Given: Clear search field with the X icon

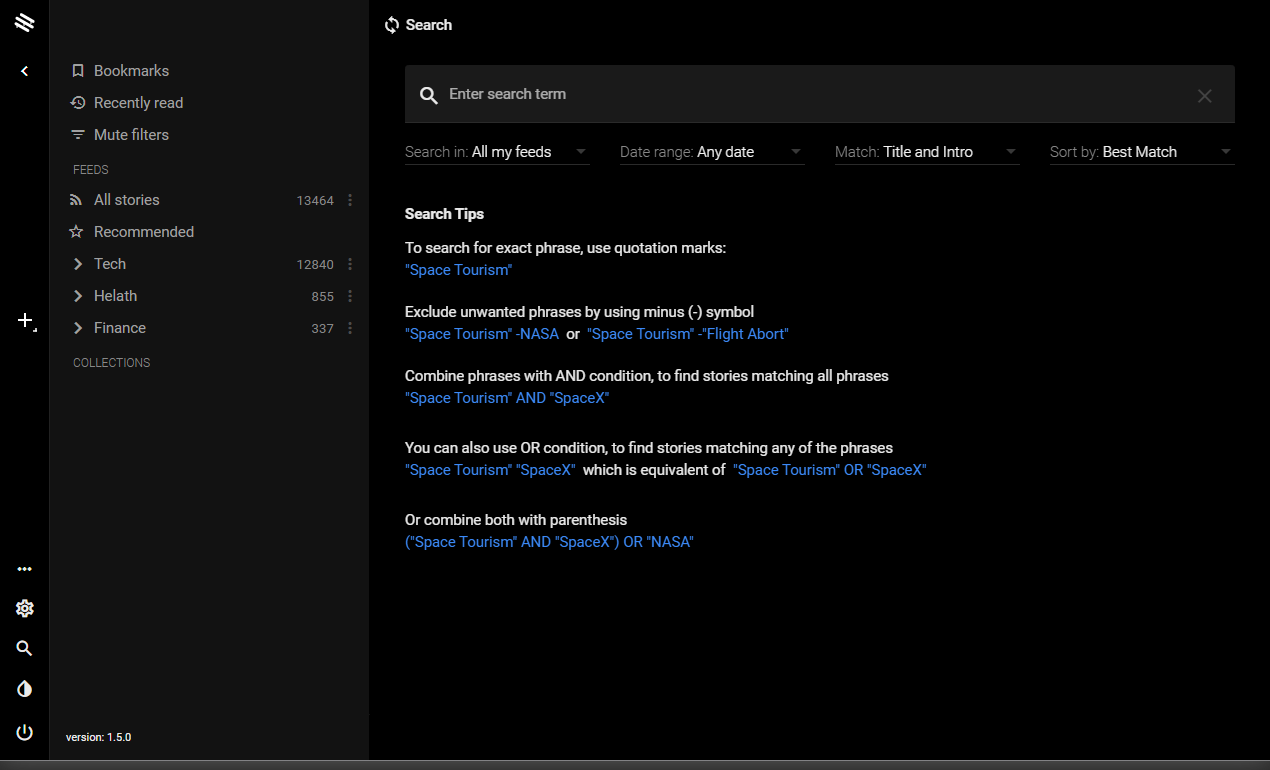Looking at the screenshot, I should tap(1204, 96).
